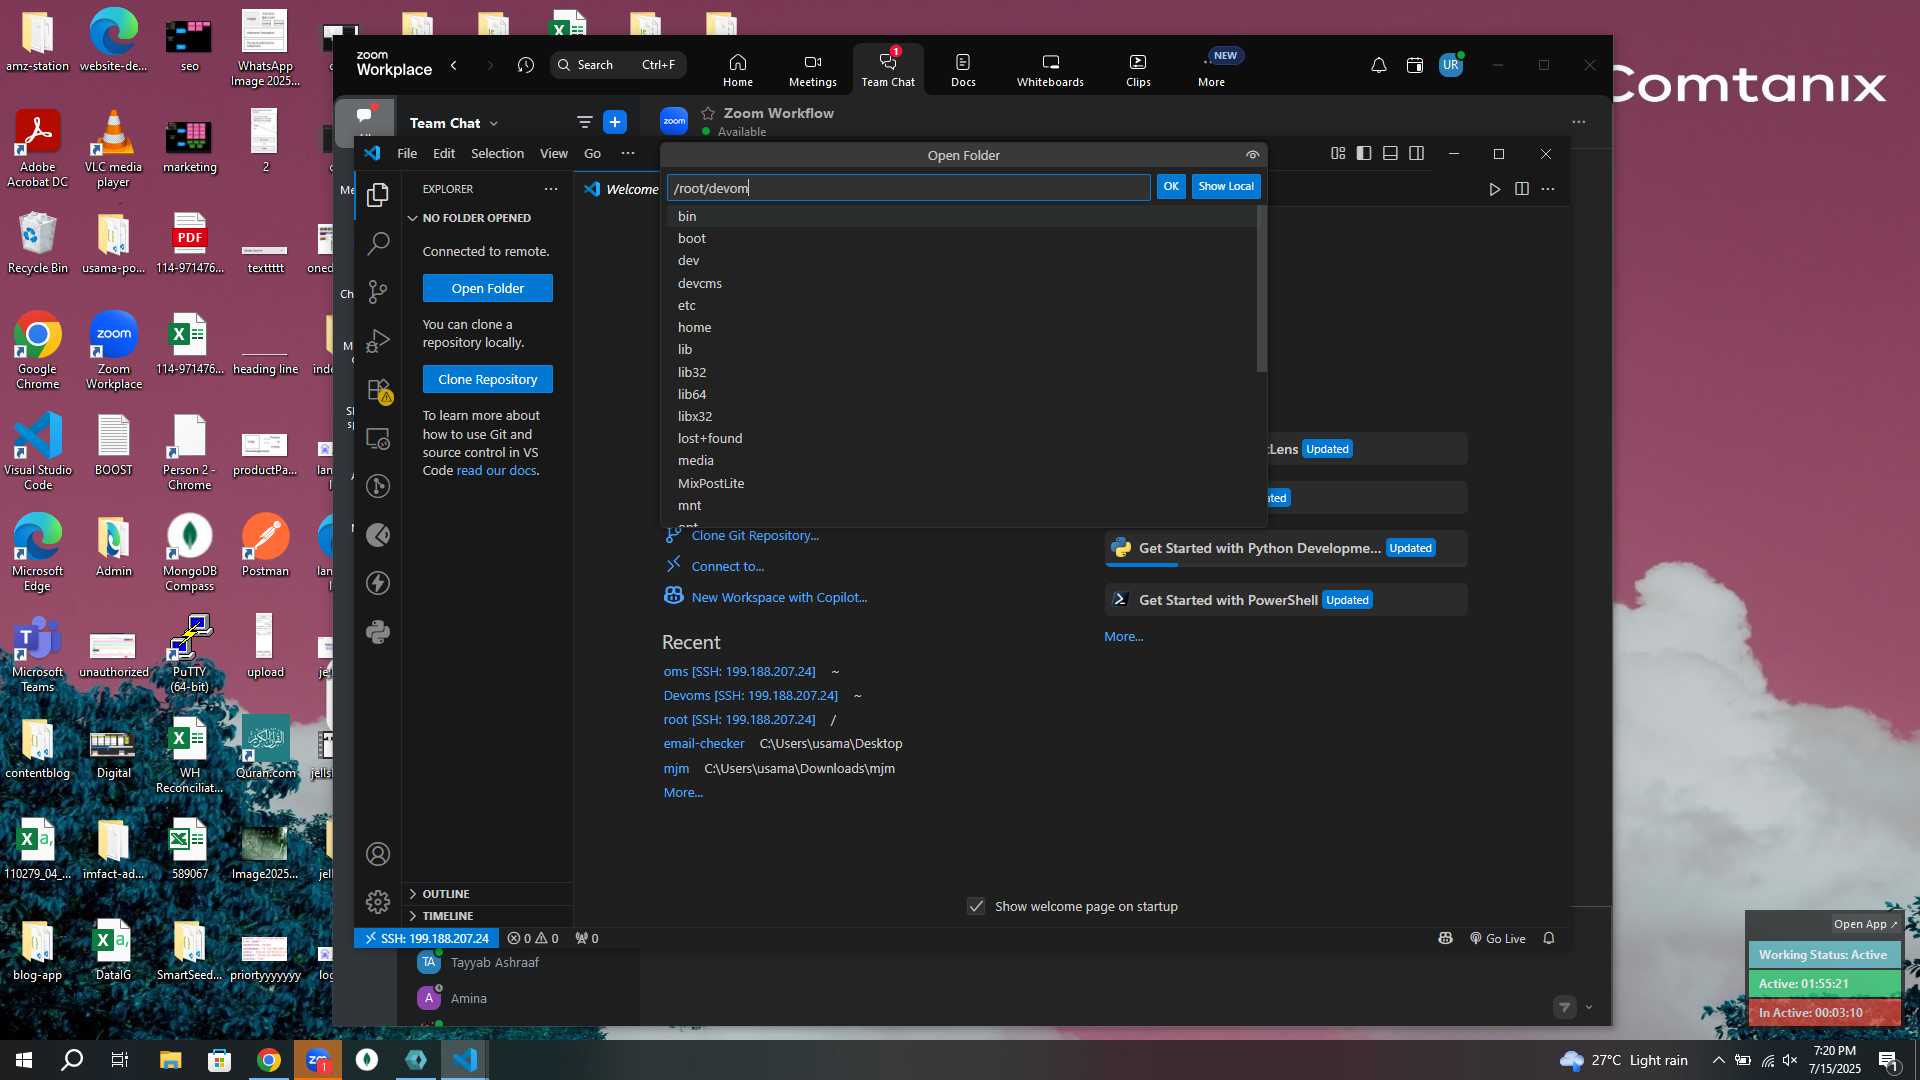Open the Team Chat dropdown arrow
This screenshot has height=1080, width=1920.
(x=494, y=123)
